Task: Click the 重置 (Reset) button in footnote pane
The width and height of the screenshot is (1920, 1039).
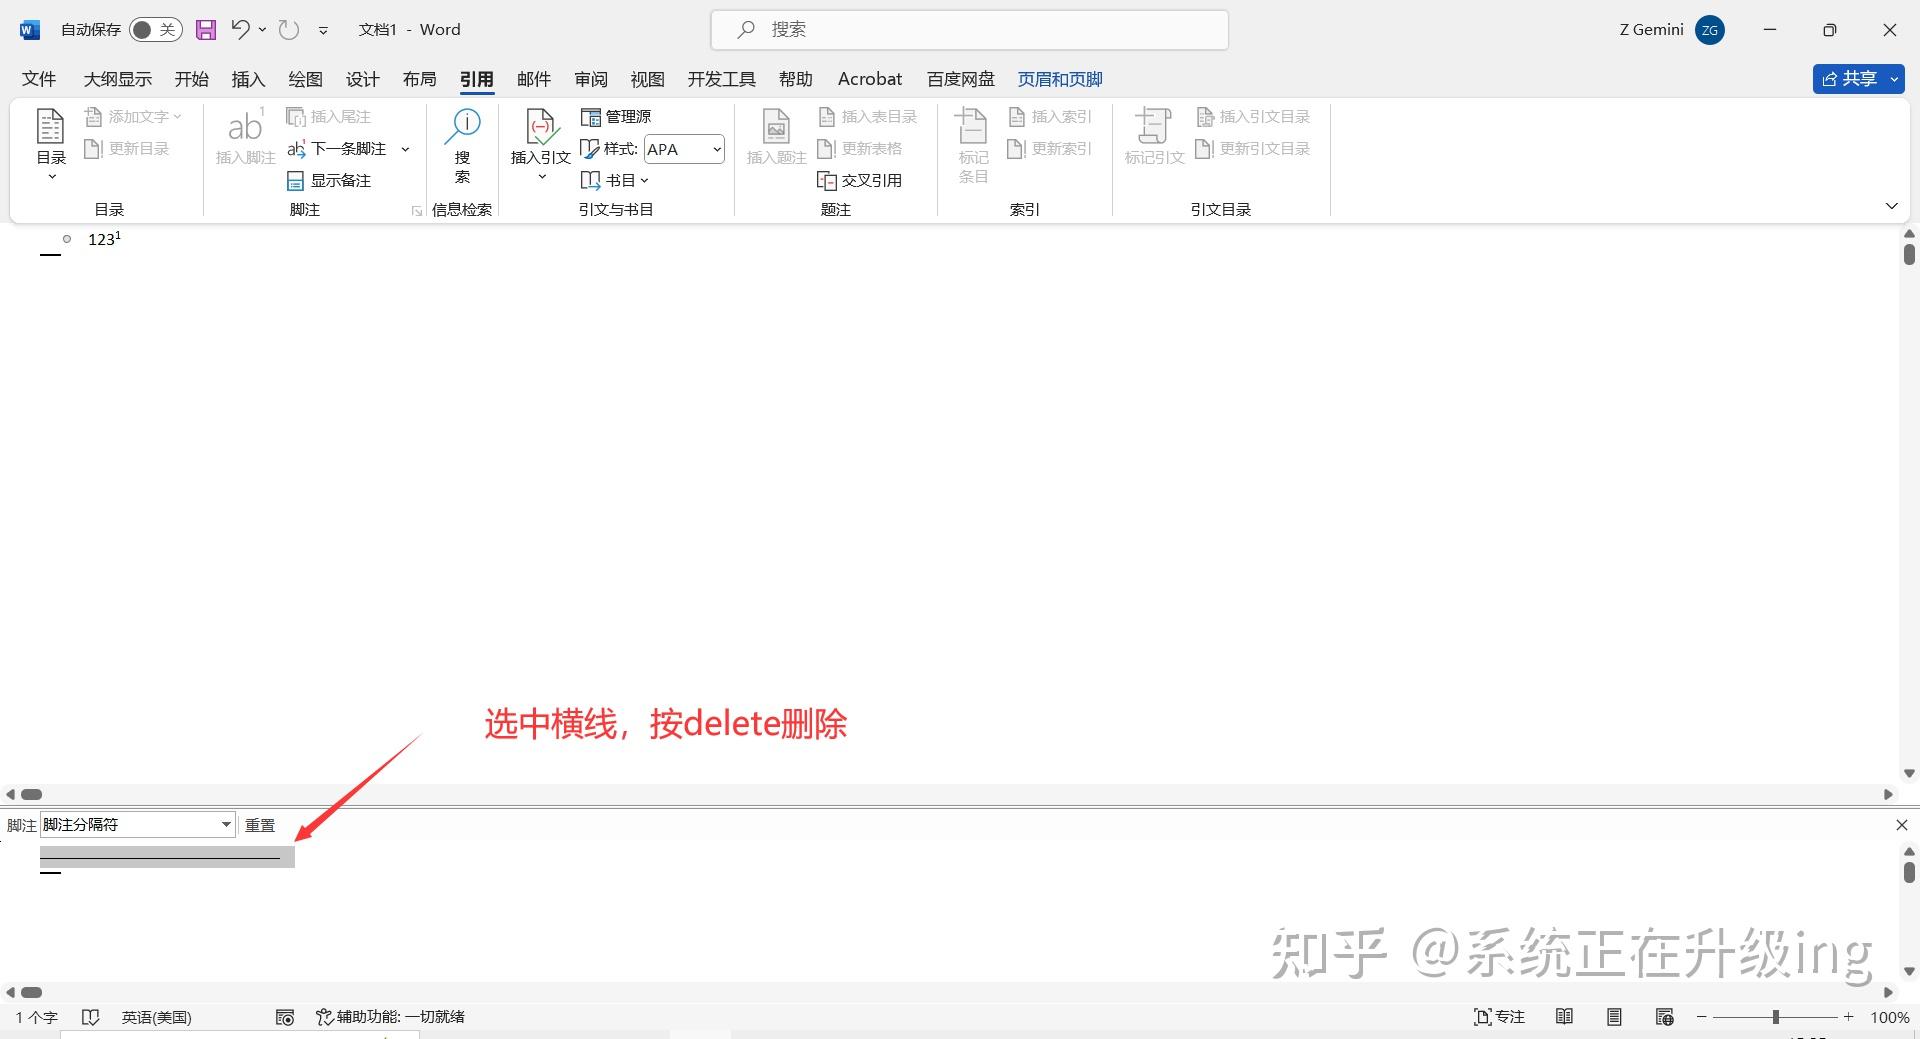Action: [x=260, y=825]
